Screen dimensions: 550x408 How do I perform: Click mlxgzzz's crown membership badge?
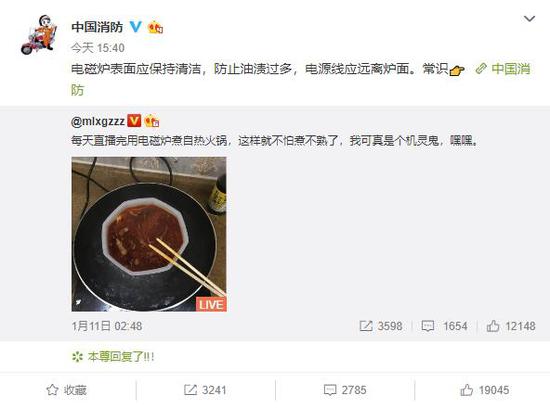tap(152, 121)
